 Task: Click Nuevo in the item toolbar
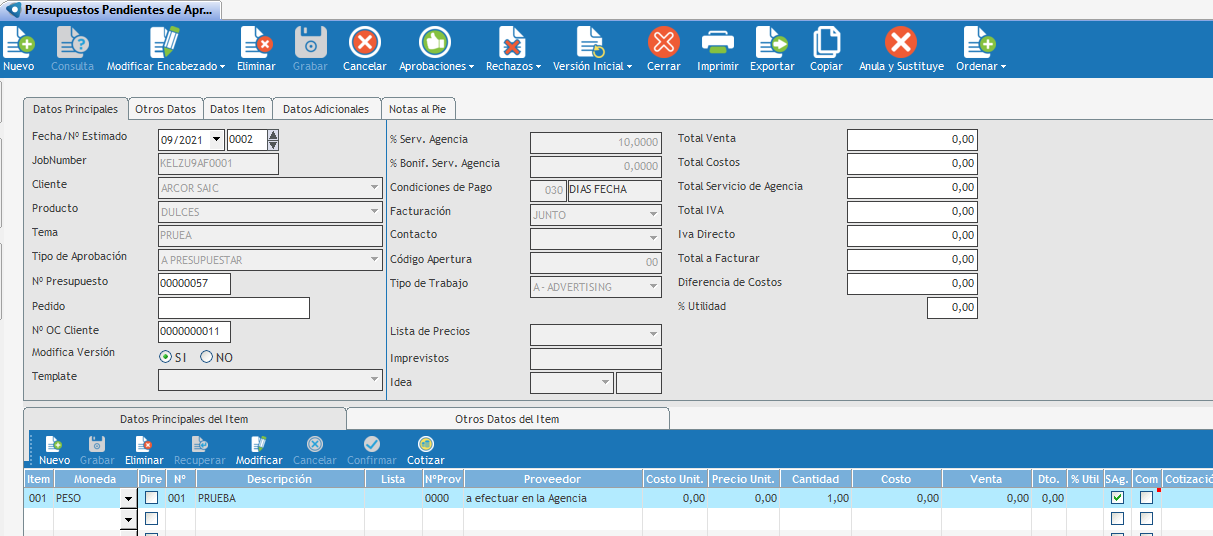click(x=54, y=451)
